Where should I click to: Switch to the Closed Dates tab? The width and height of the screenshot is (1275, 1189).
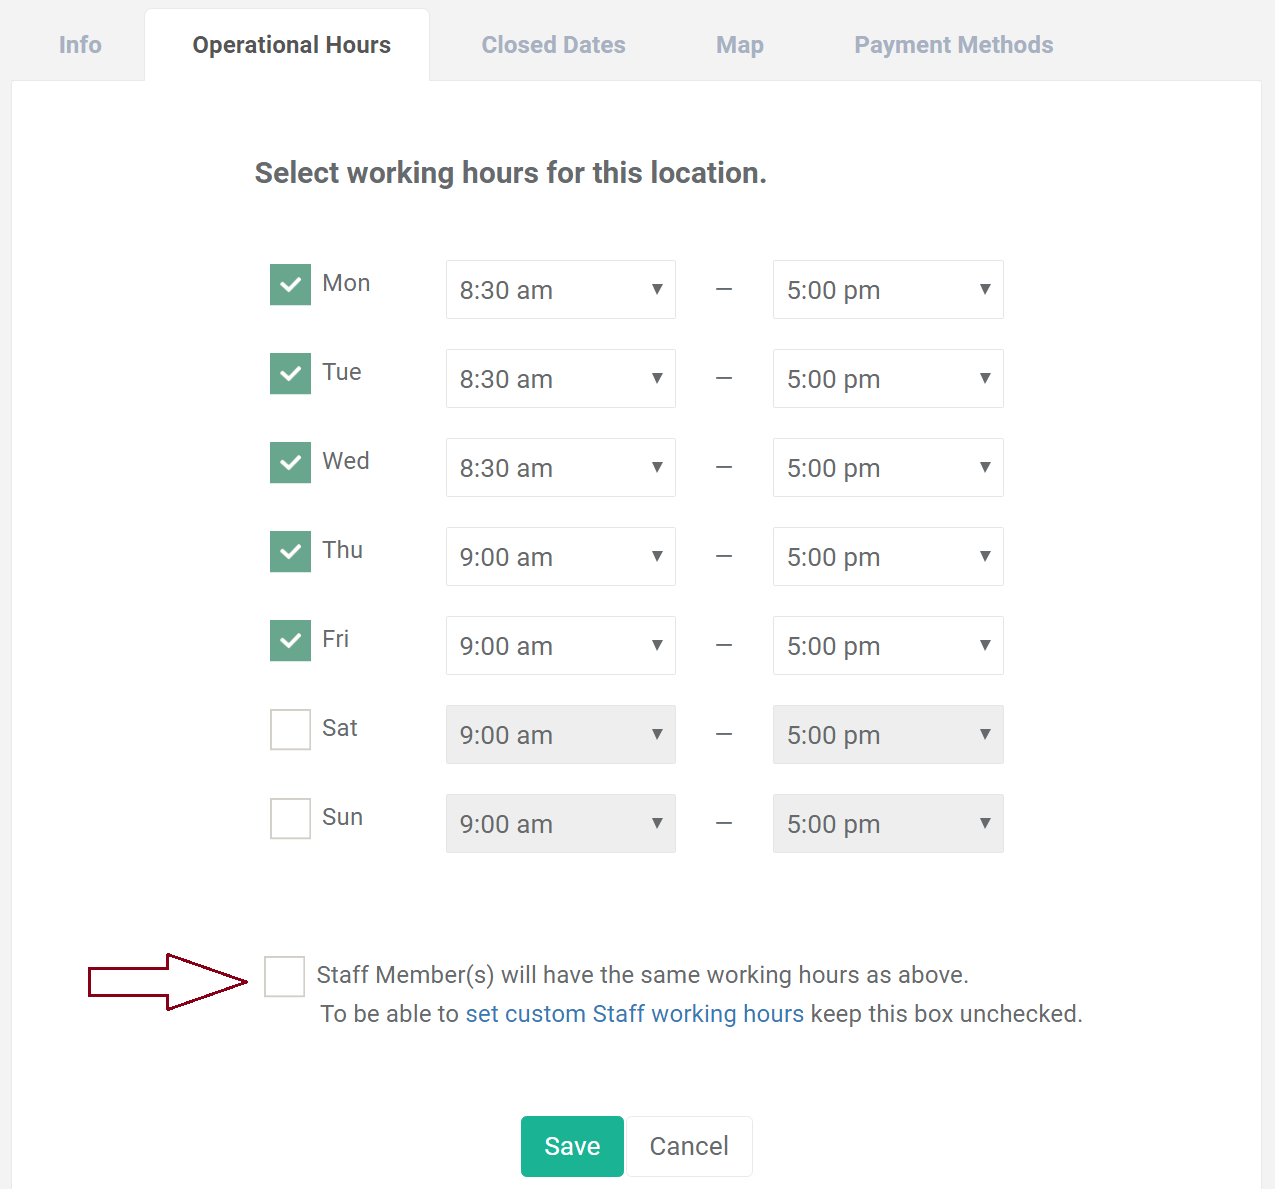coord(553,44)
